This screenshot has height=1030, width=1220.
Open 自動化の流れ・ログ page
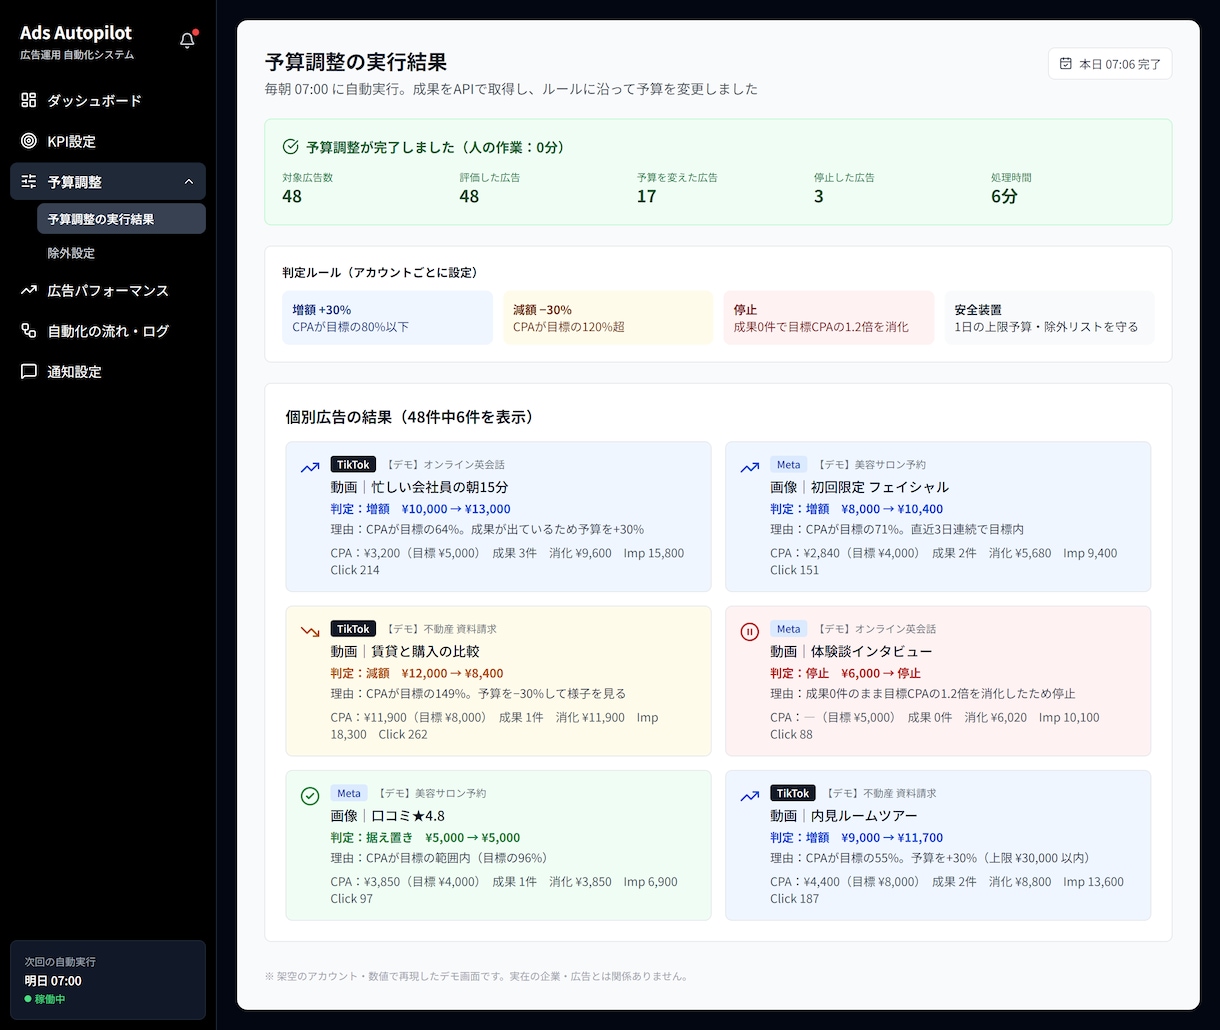coord(108,331)
